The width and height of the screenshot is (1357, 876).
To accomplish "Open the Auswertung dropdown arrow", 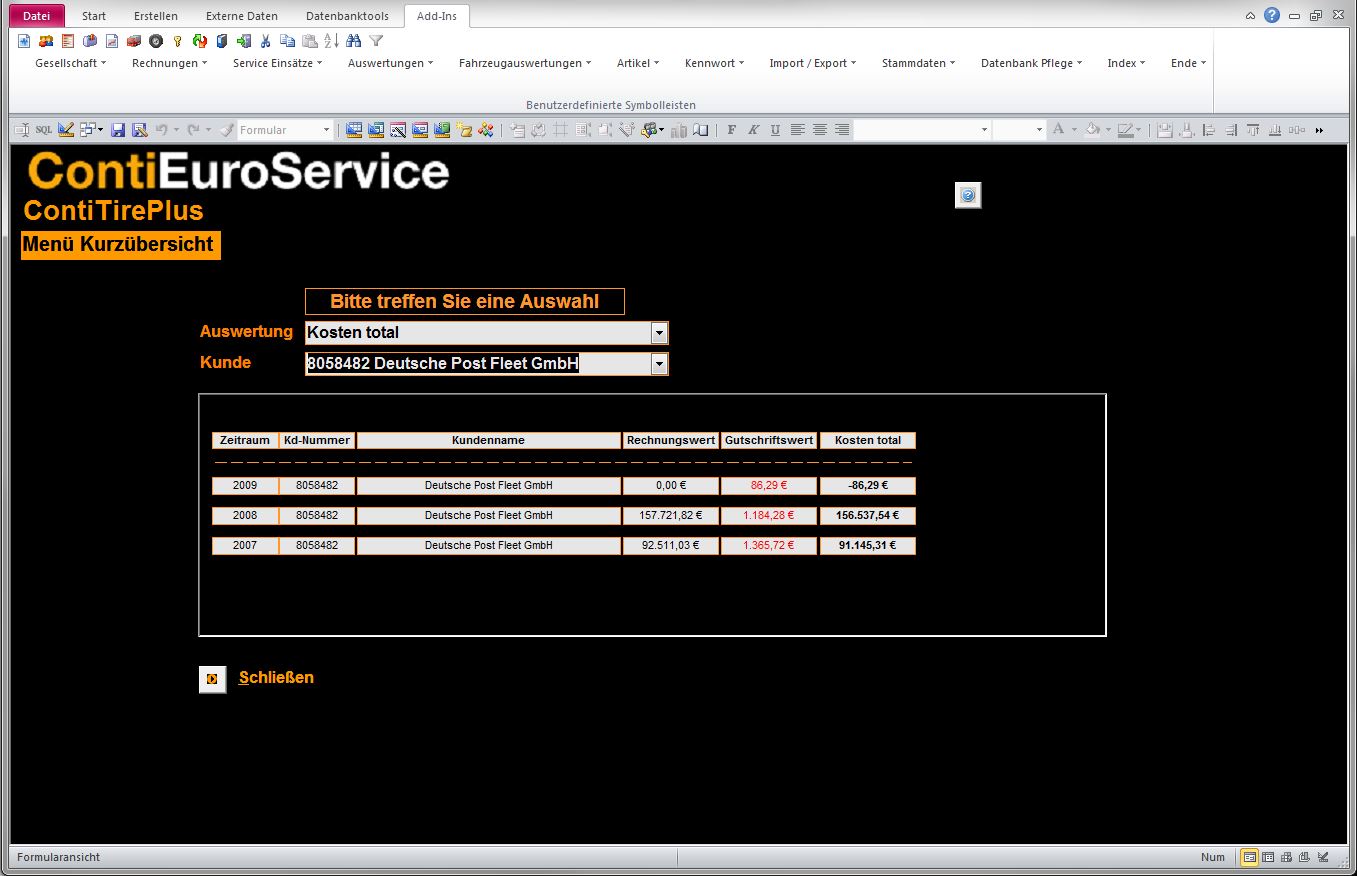I will 659,332.
